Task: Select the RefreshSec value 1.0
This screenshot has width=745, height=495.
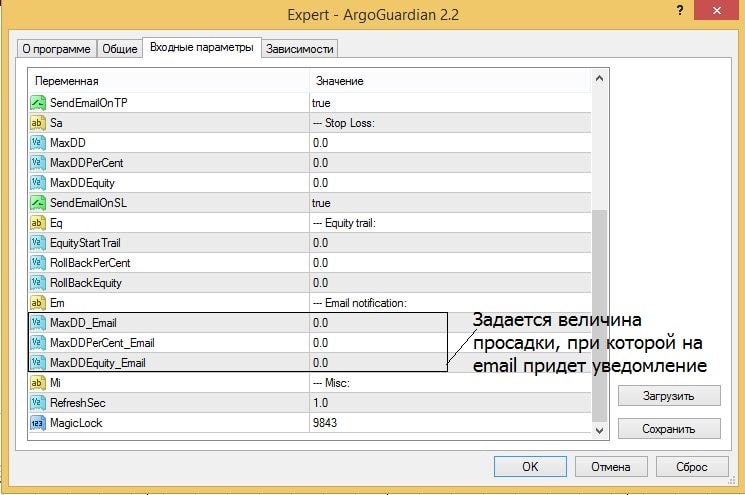Action: click(450, 402)
